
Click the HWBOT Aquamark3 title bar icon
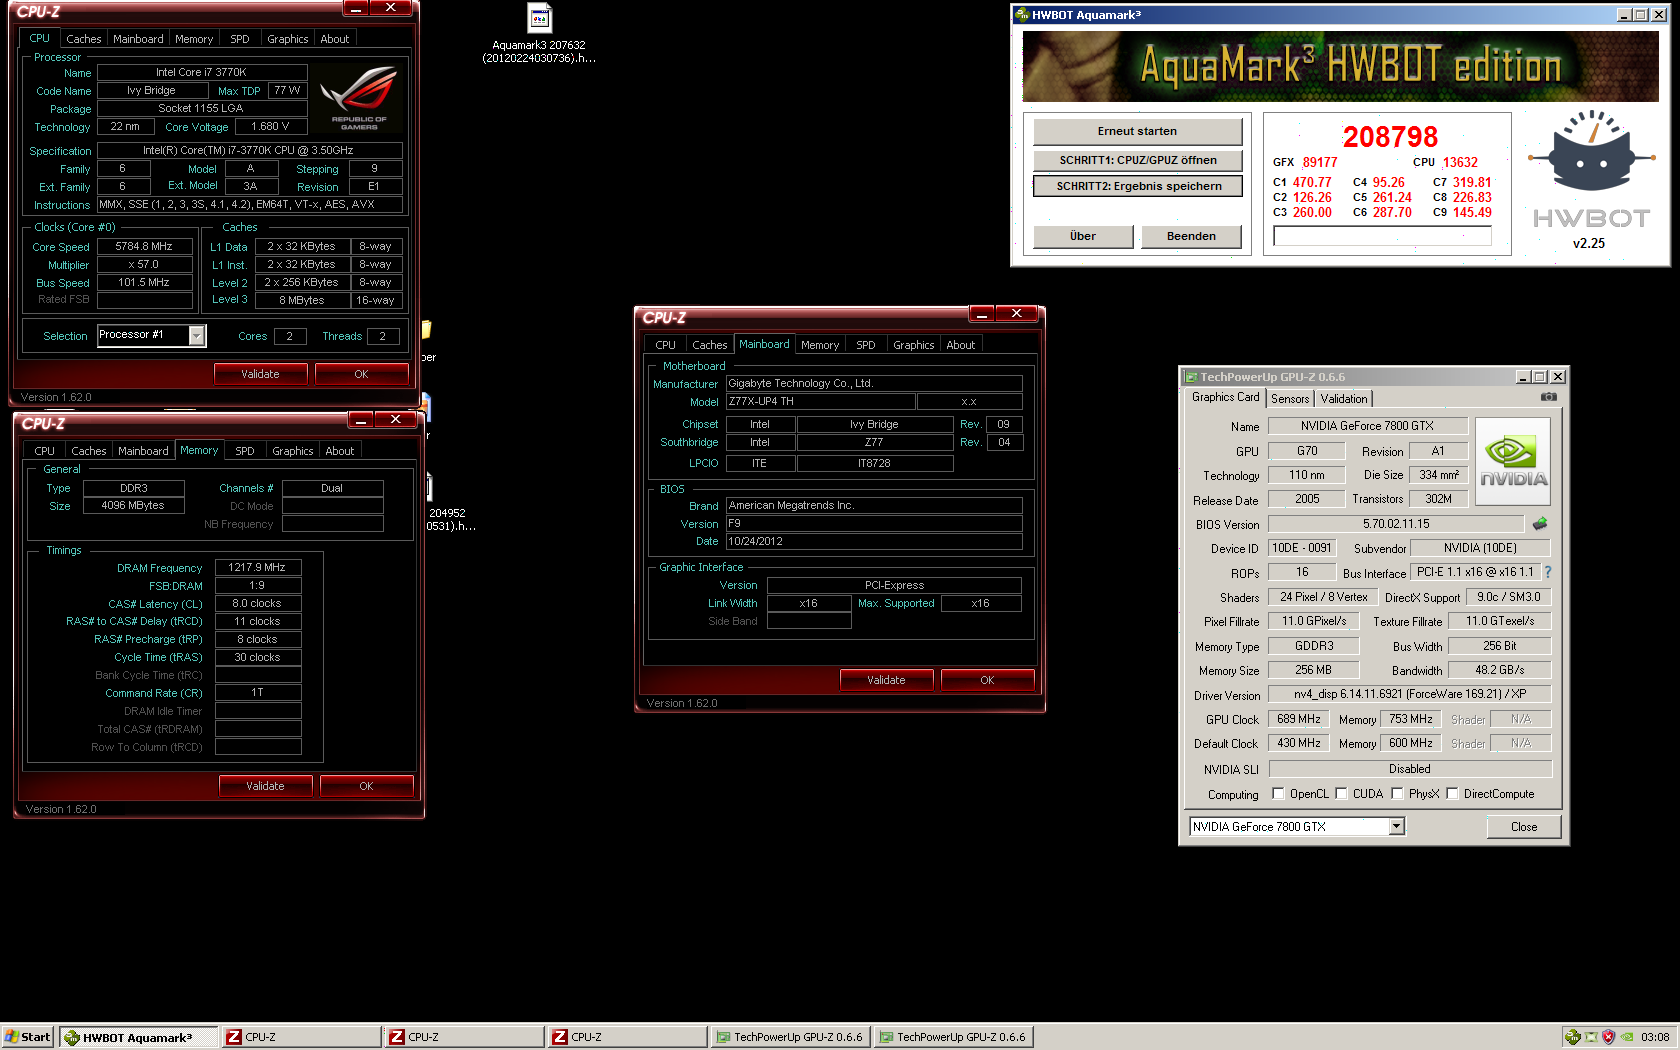(x=1021, y=15)
